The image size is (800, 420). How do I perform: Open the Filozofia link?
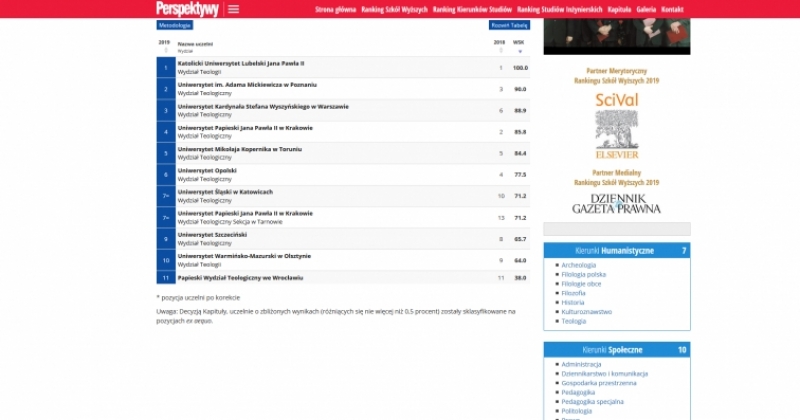[x=573, y=293]
